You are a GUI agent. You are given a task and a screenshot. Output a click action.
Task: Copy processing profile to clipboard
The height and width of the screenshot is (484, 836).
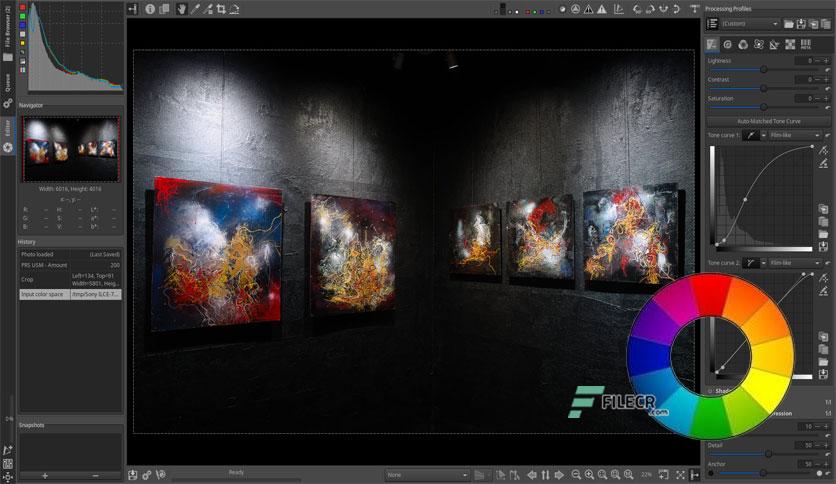pyautogui.click(x=813, y=24)
